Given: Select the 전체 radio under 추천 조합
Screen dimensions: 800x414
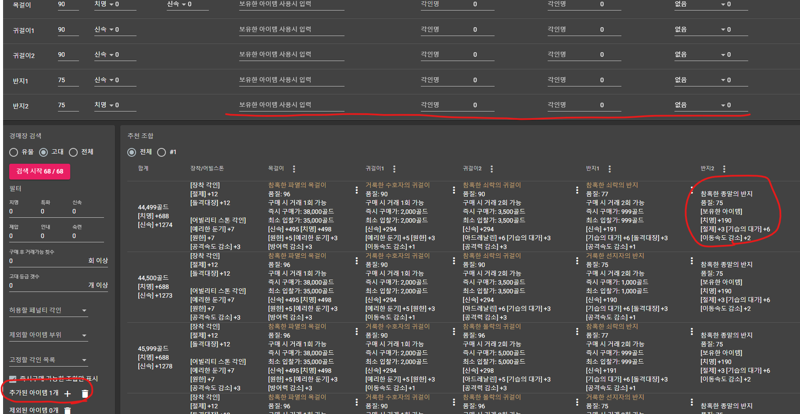Looking at the screenshot, I should (x=132, y=152).
